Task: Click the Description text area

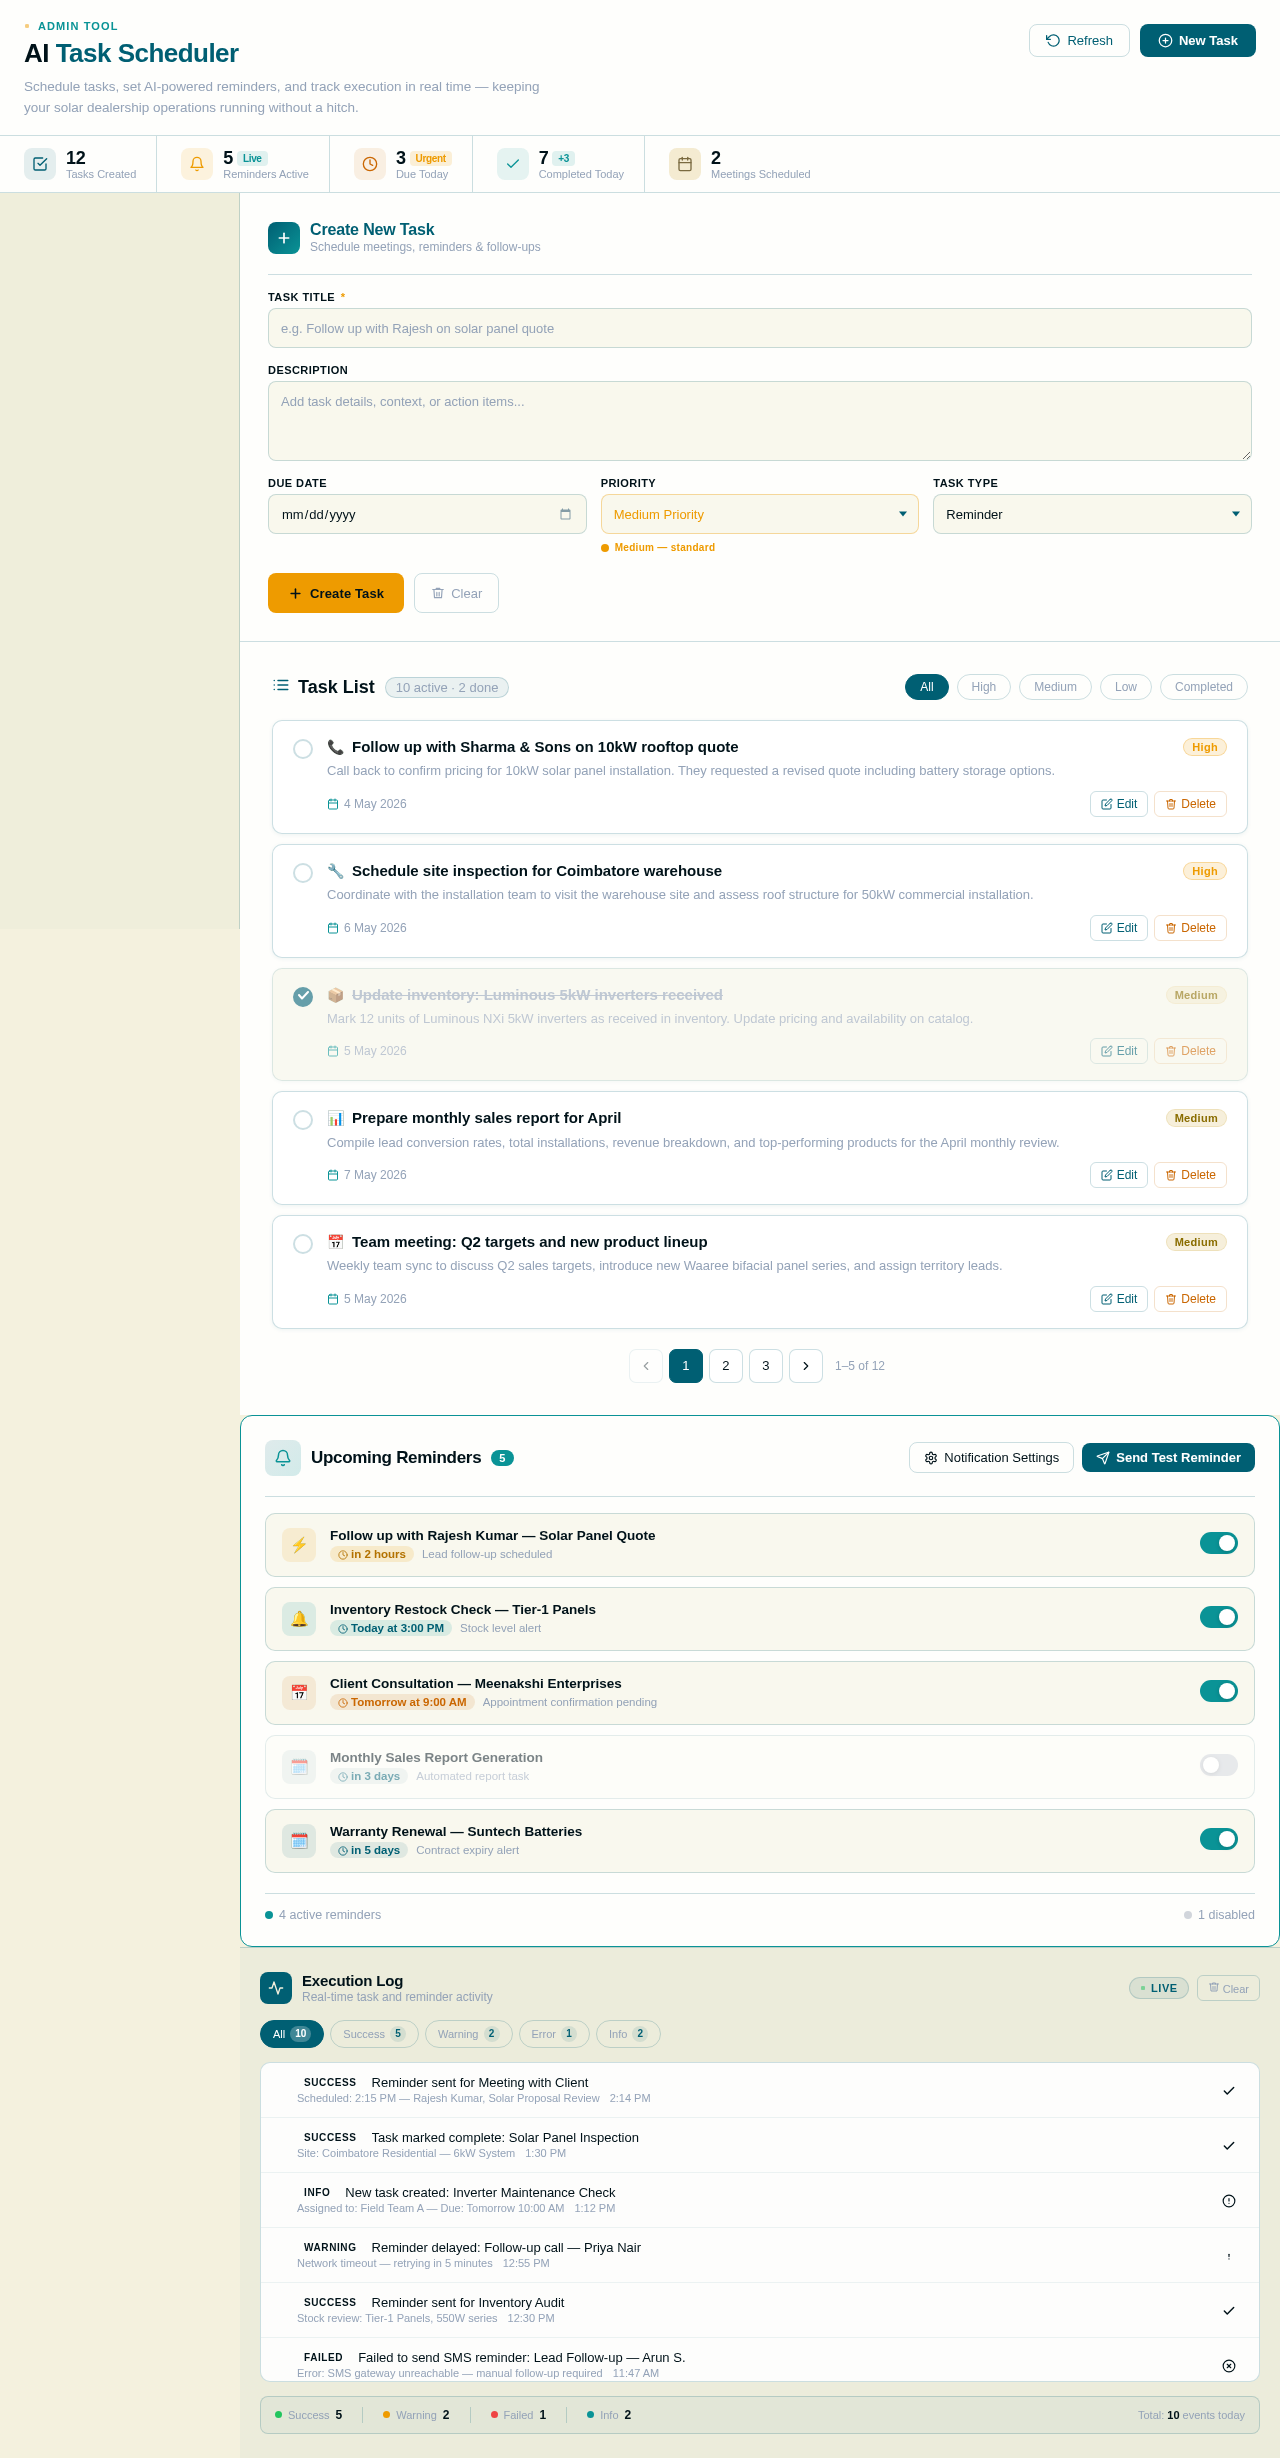Action: tap(760, 421)
